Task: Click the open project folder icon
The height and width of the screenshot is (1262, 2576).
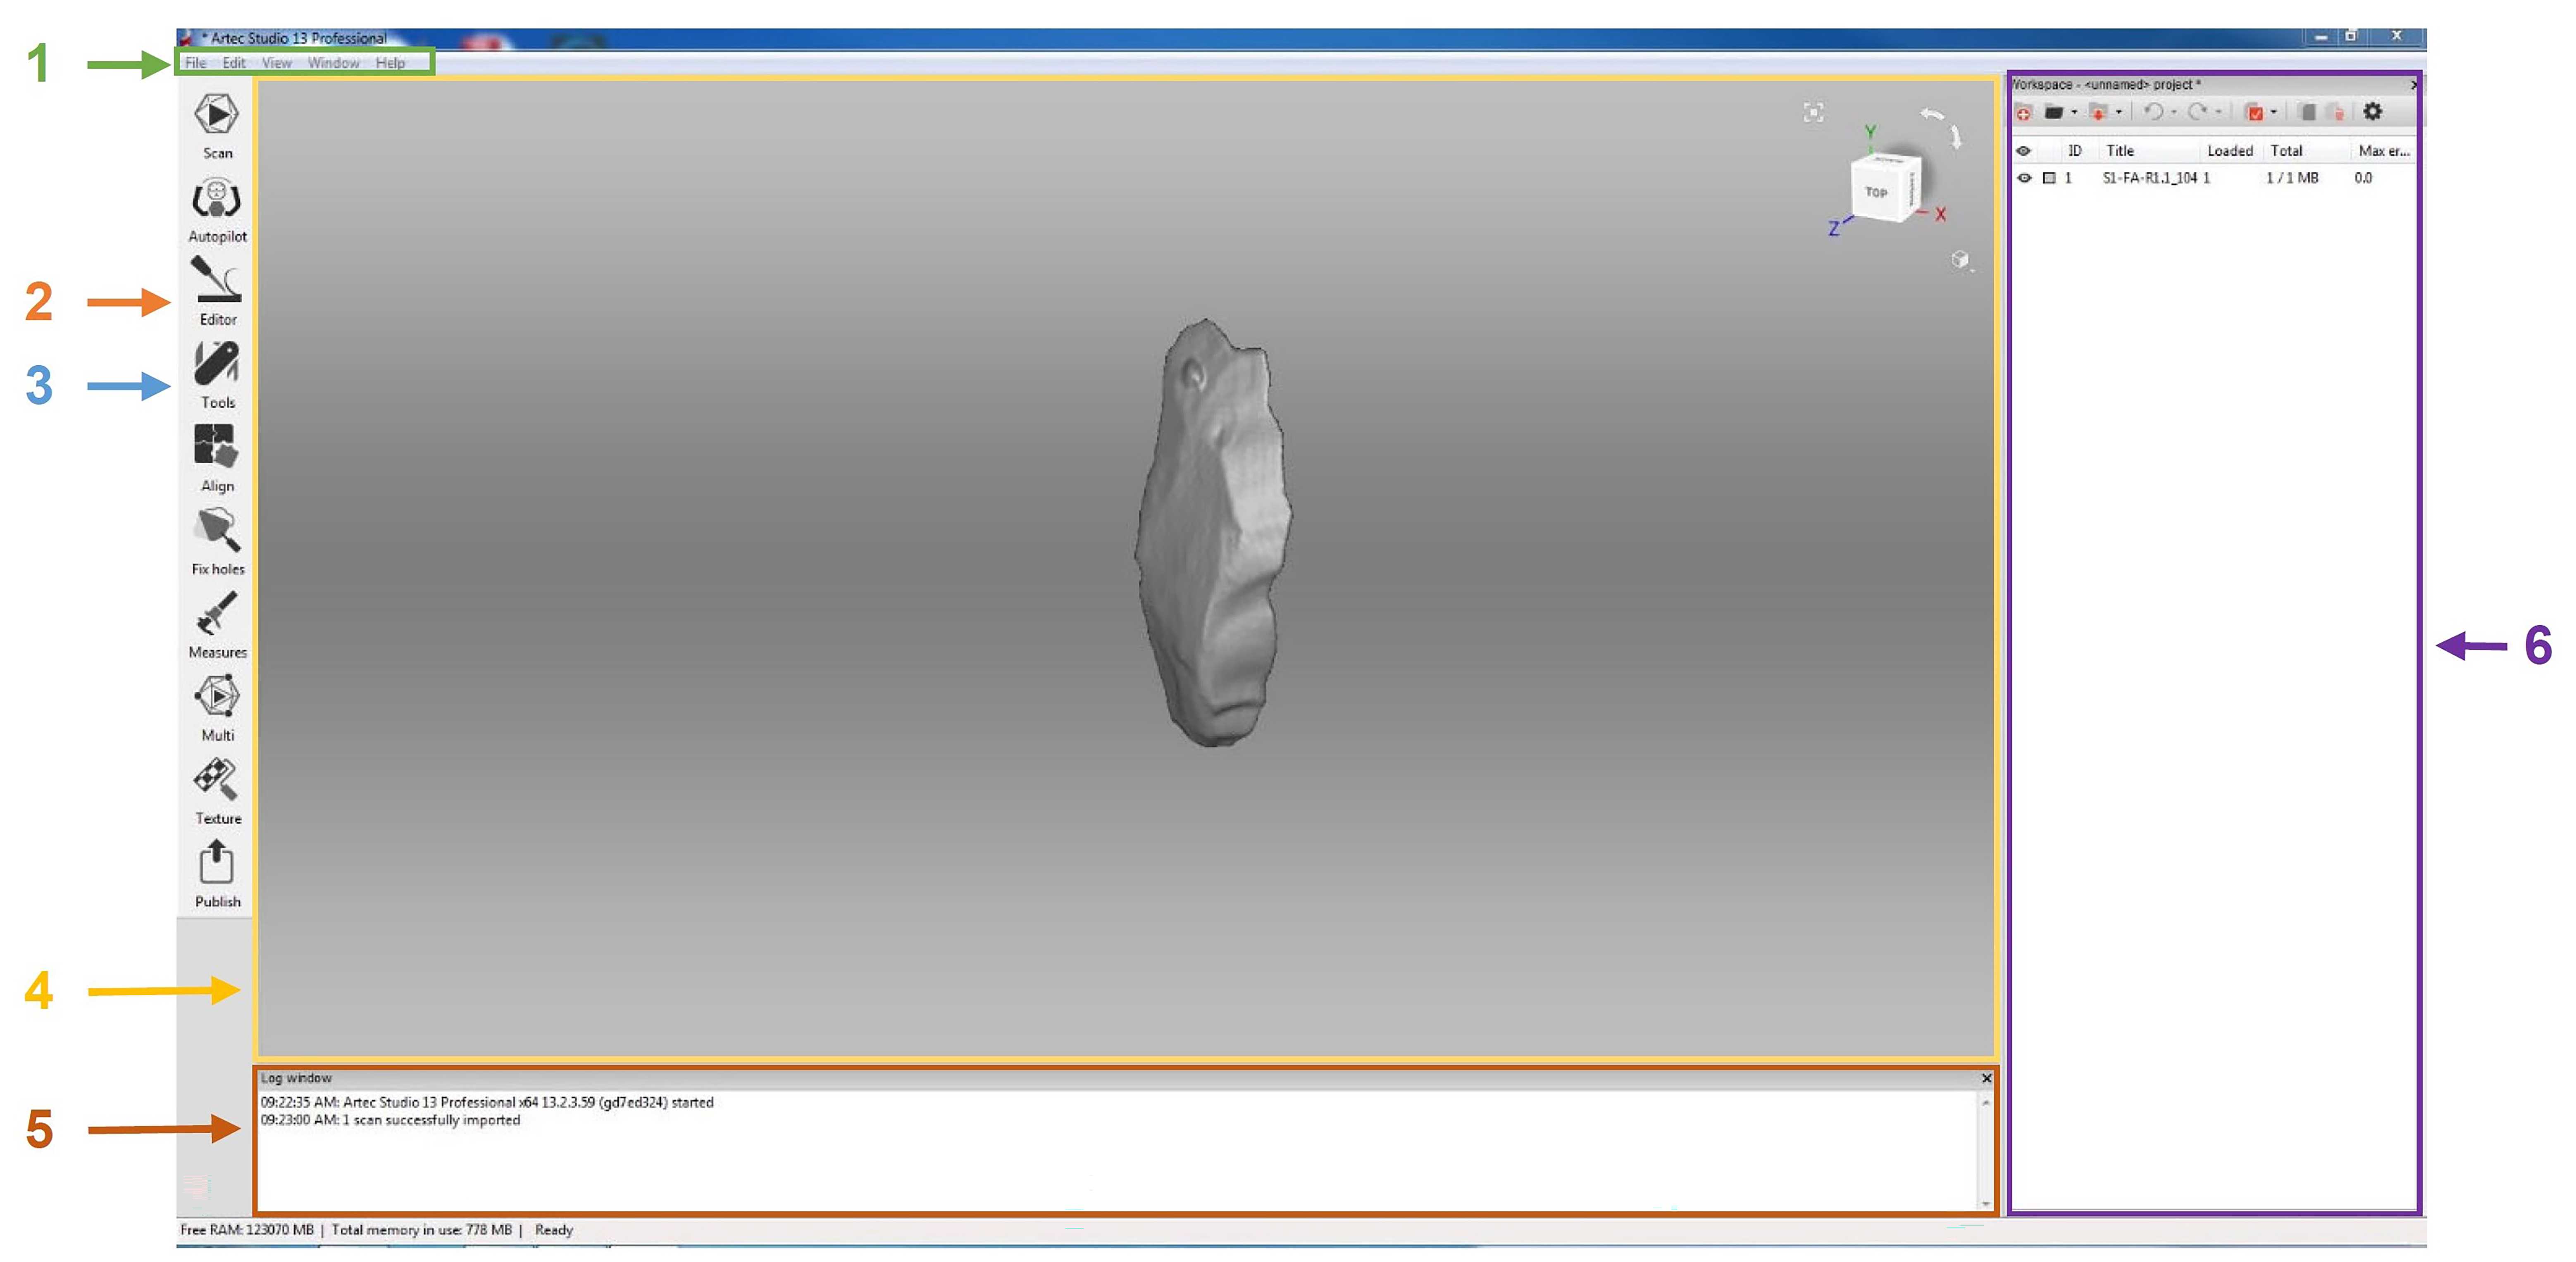Action: [x=2054, y=112]
